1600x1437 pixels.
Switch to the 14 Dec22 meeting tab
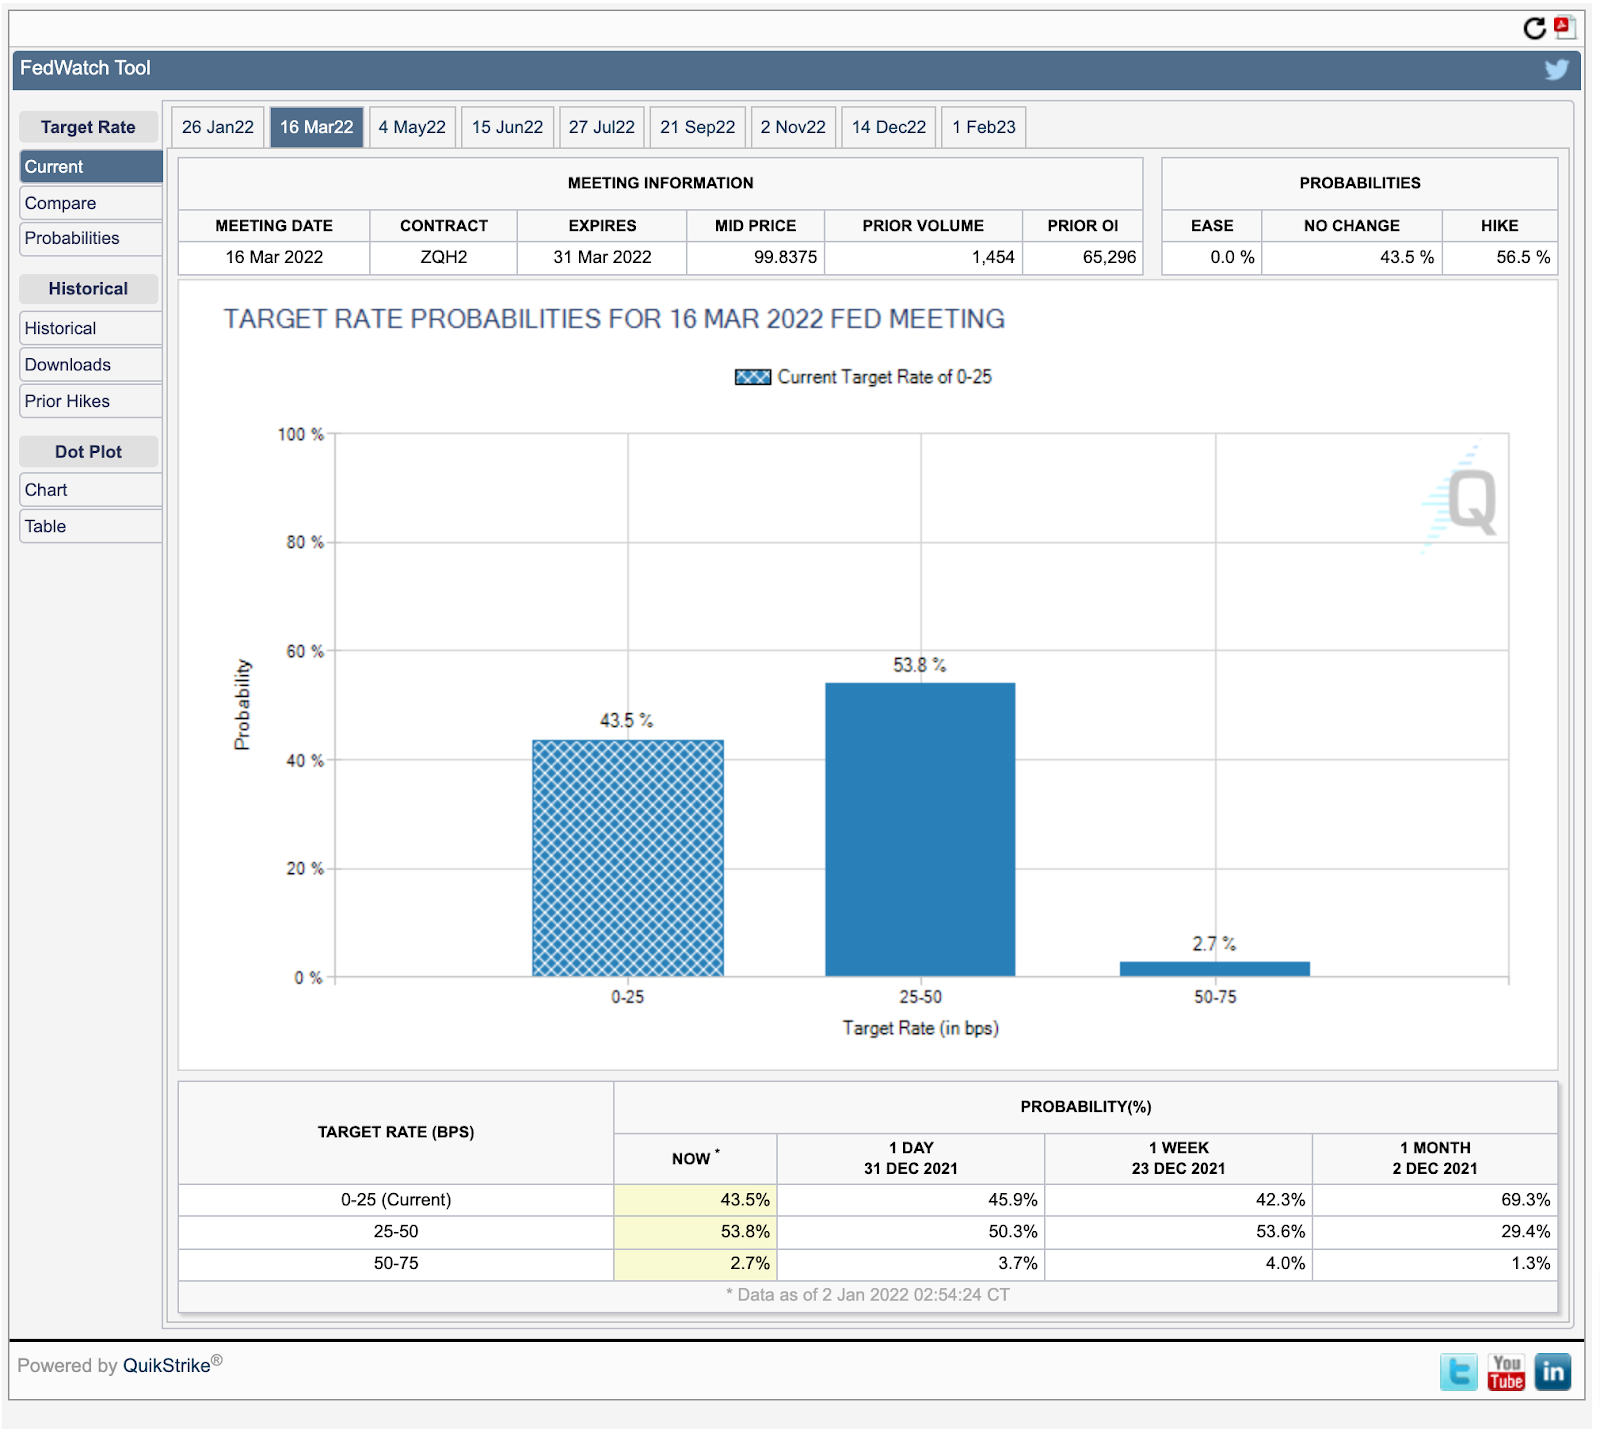click(889, 127)
